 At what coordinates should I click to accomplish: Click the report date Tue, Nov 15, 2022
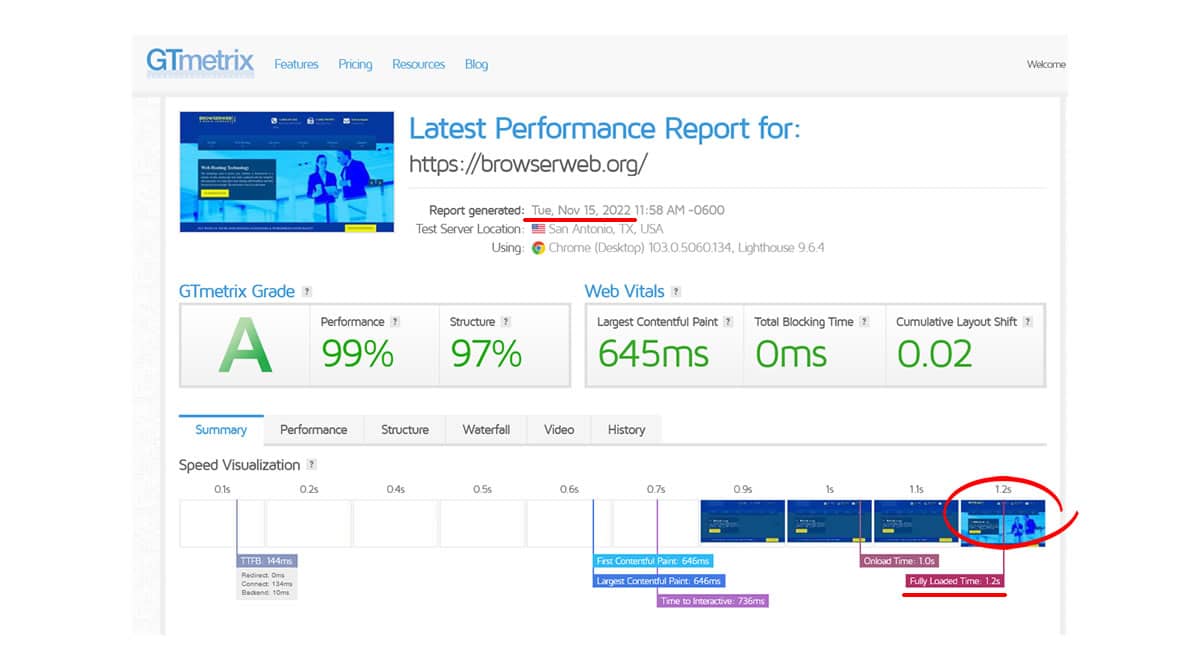[580, 210]
